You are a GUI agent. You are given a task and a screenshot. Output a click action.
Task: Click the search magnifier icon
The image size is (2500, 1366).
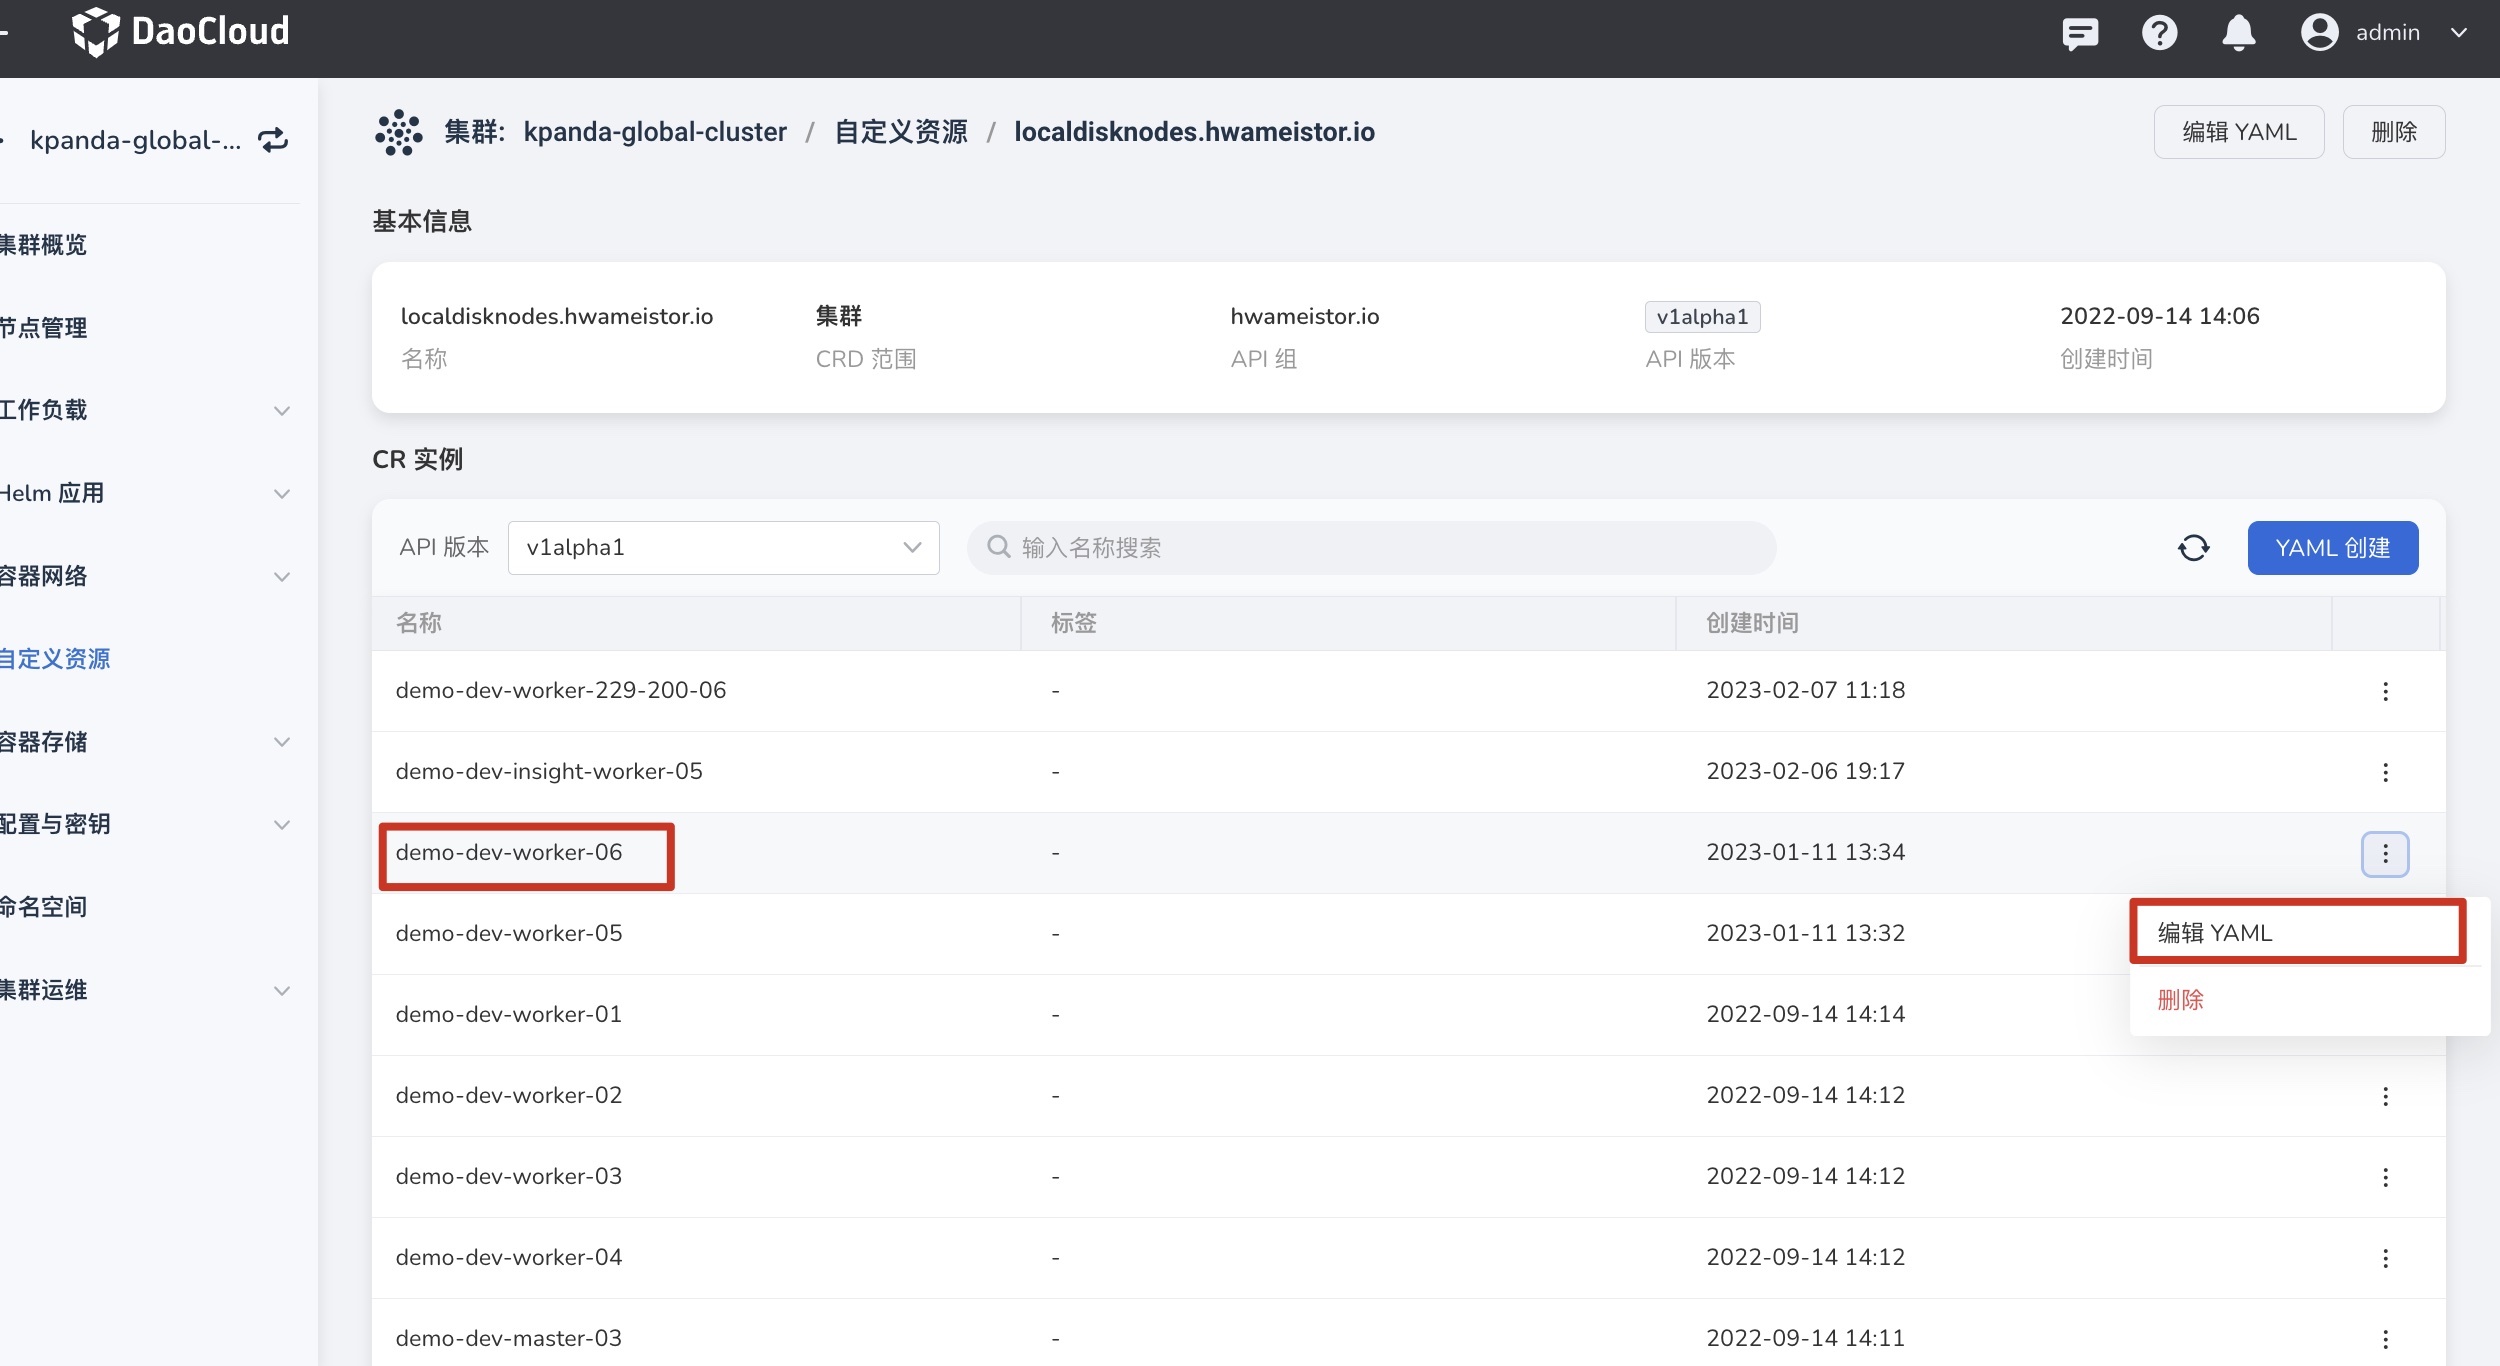click(998, 547)
